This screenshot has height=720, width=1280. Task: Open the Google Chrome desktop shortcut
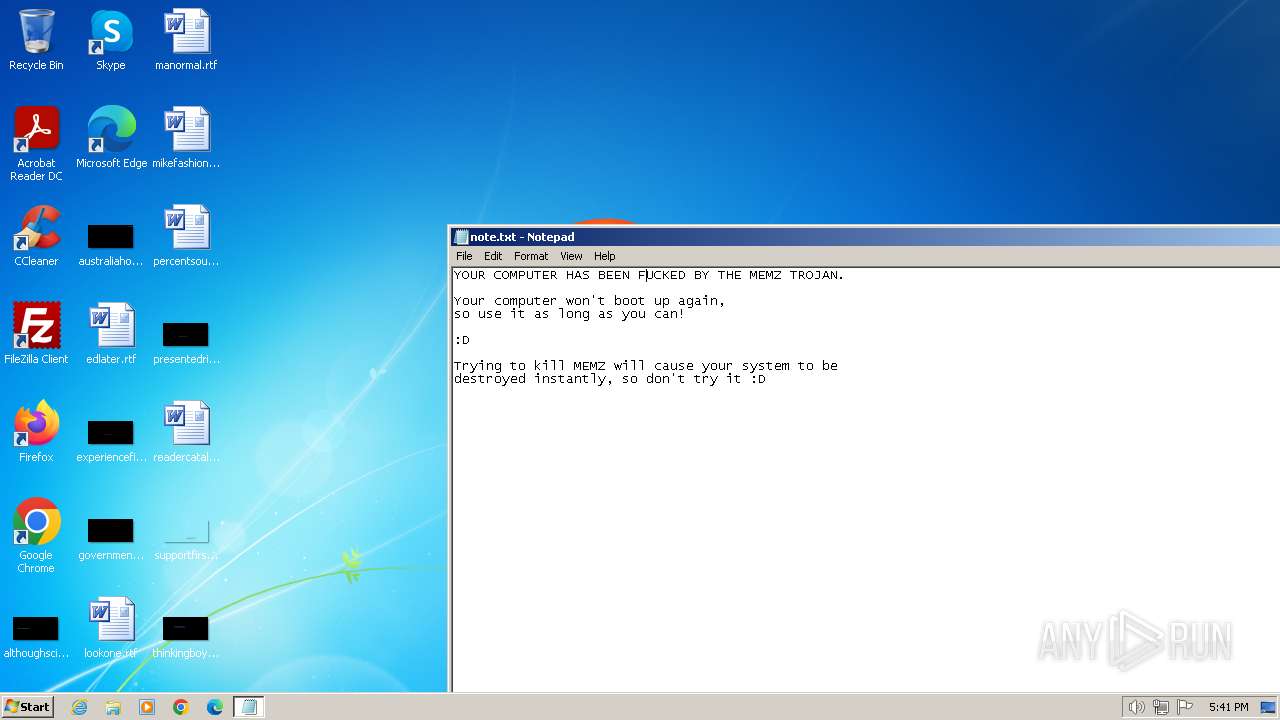click(x=36, y=535)
